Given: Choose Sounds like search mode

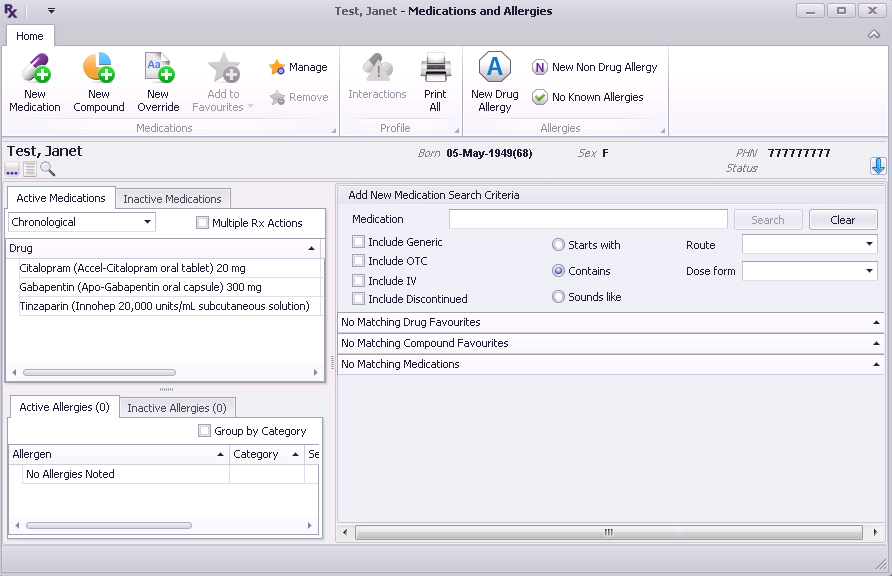Looking at the screenshot, I should (559, 297).
